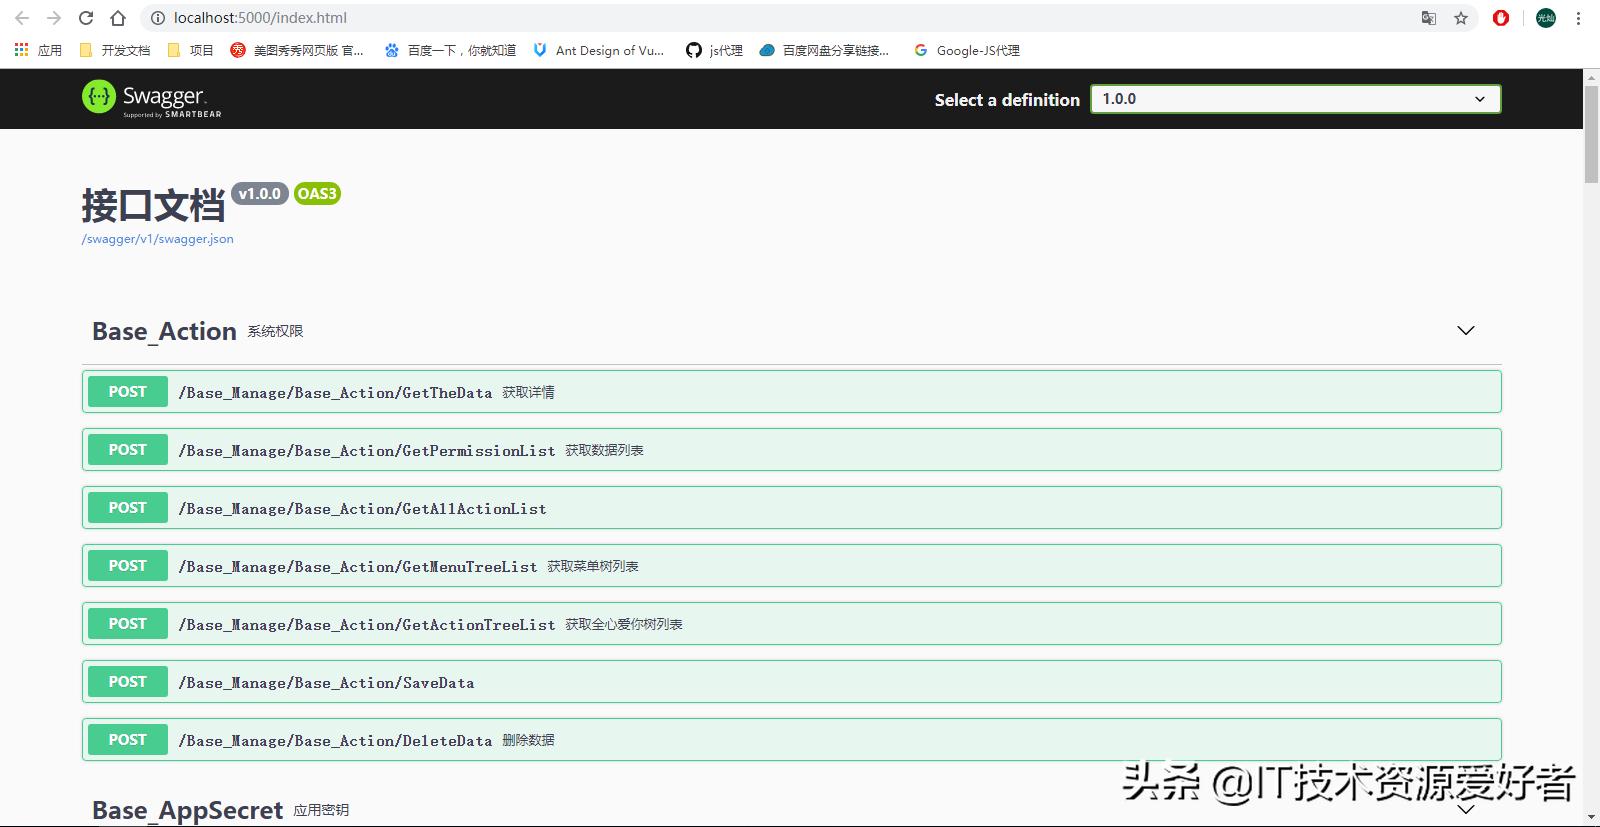This screenshot has width=1600, height=827.
Task: Click the 获取菜单树列表 endpoint description
Action: pyautogui.click(x=592, y=566)
